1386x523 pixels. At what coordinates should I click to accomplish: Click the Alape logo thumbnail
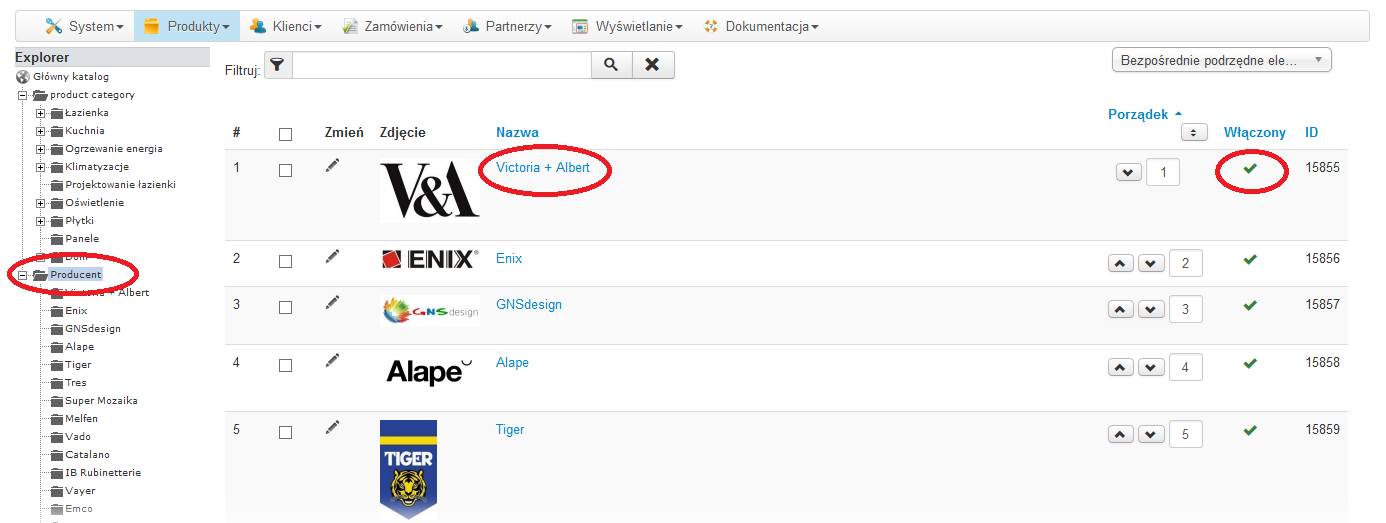430,372
